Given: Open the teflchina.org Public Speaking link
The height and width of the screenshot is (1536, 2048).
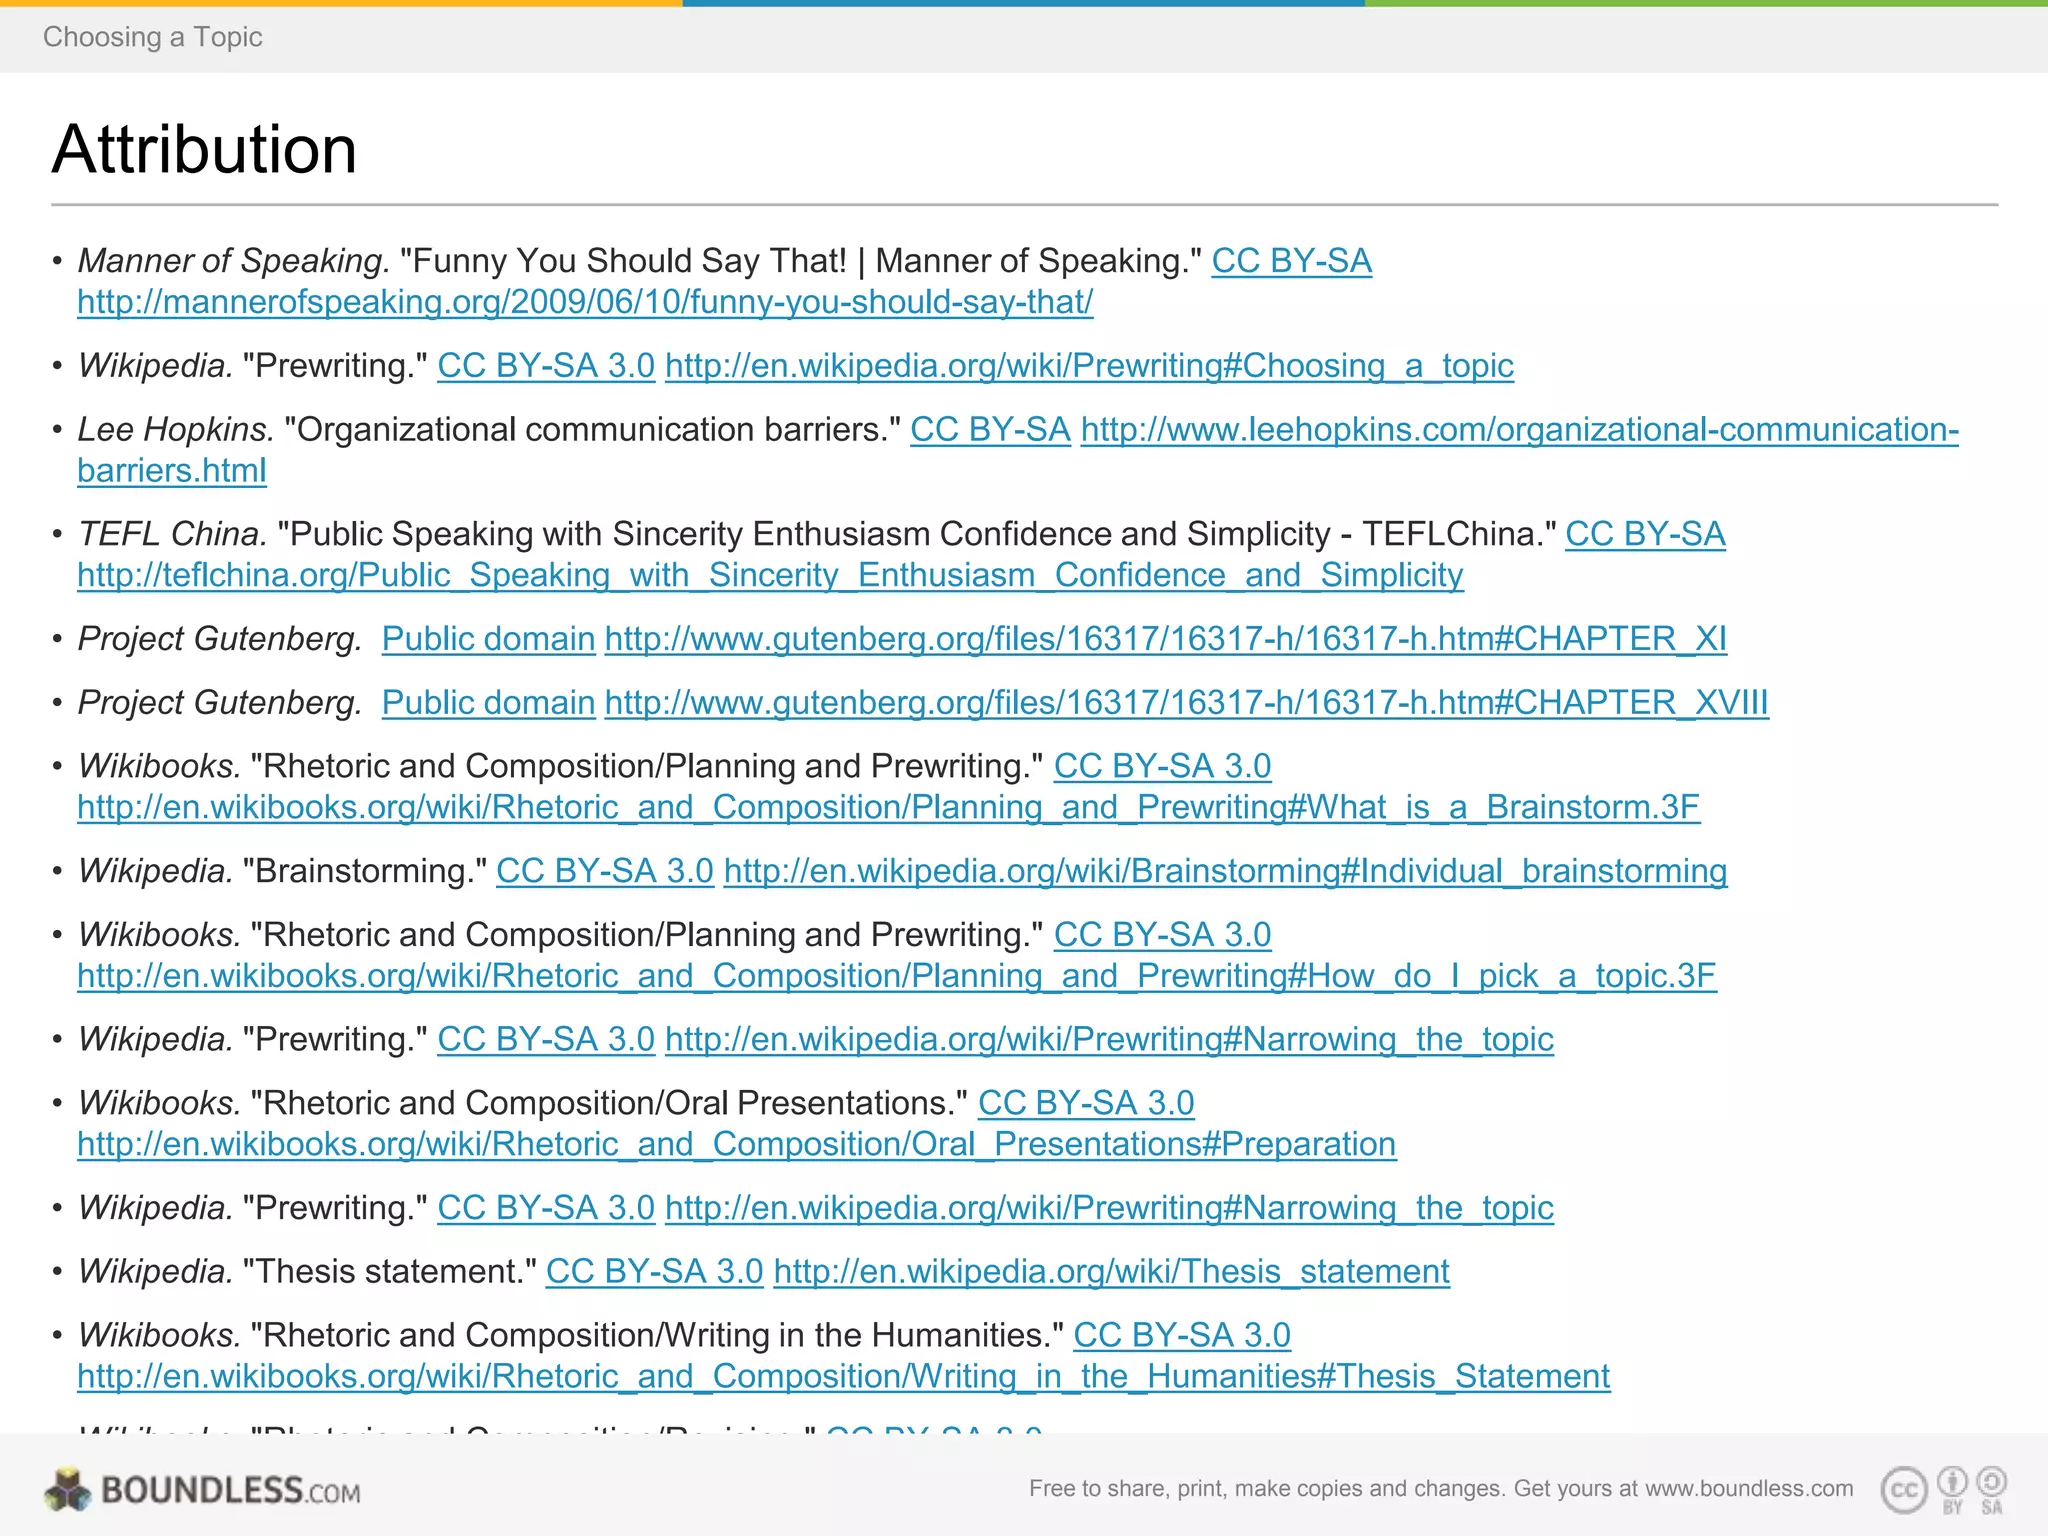Looking at the screenshot, I should pos(770,575).
